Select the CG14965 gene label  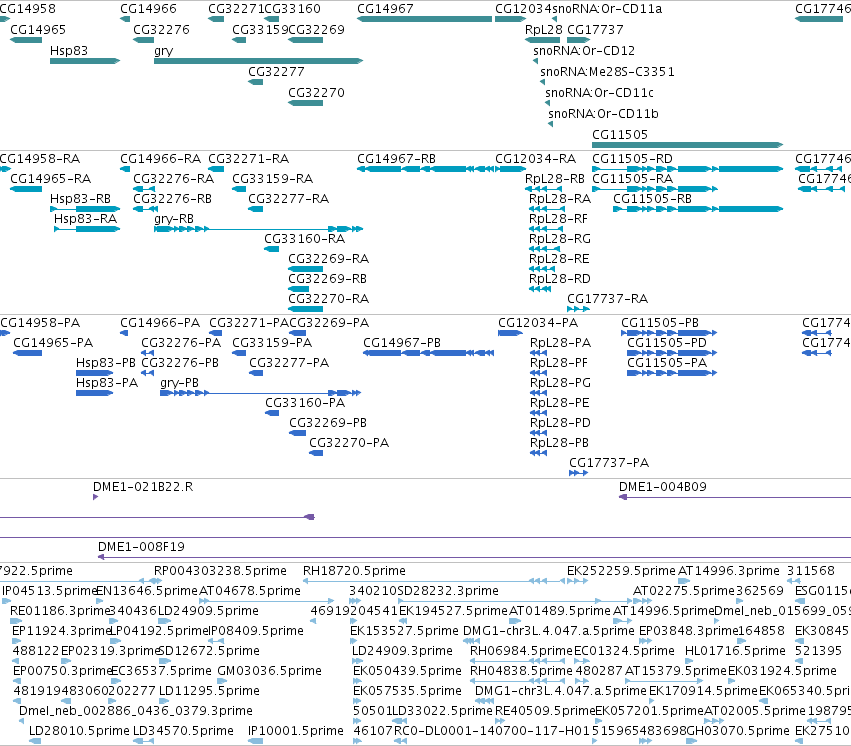pos(38,30)
